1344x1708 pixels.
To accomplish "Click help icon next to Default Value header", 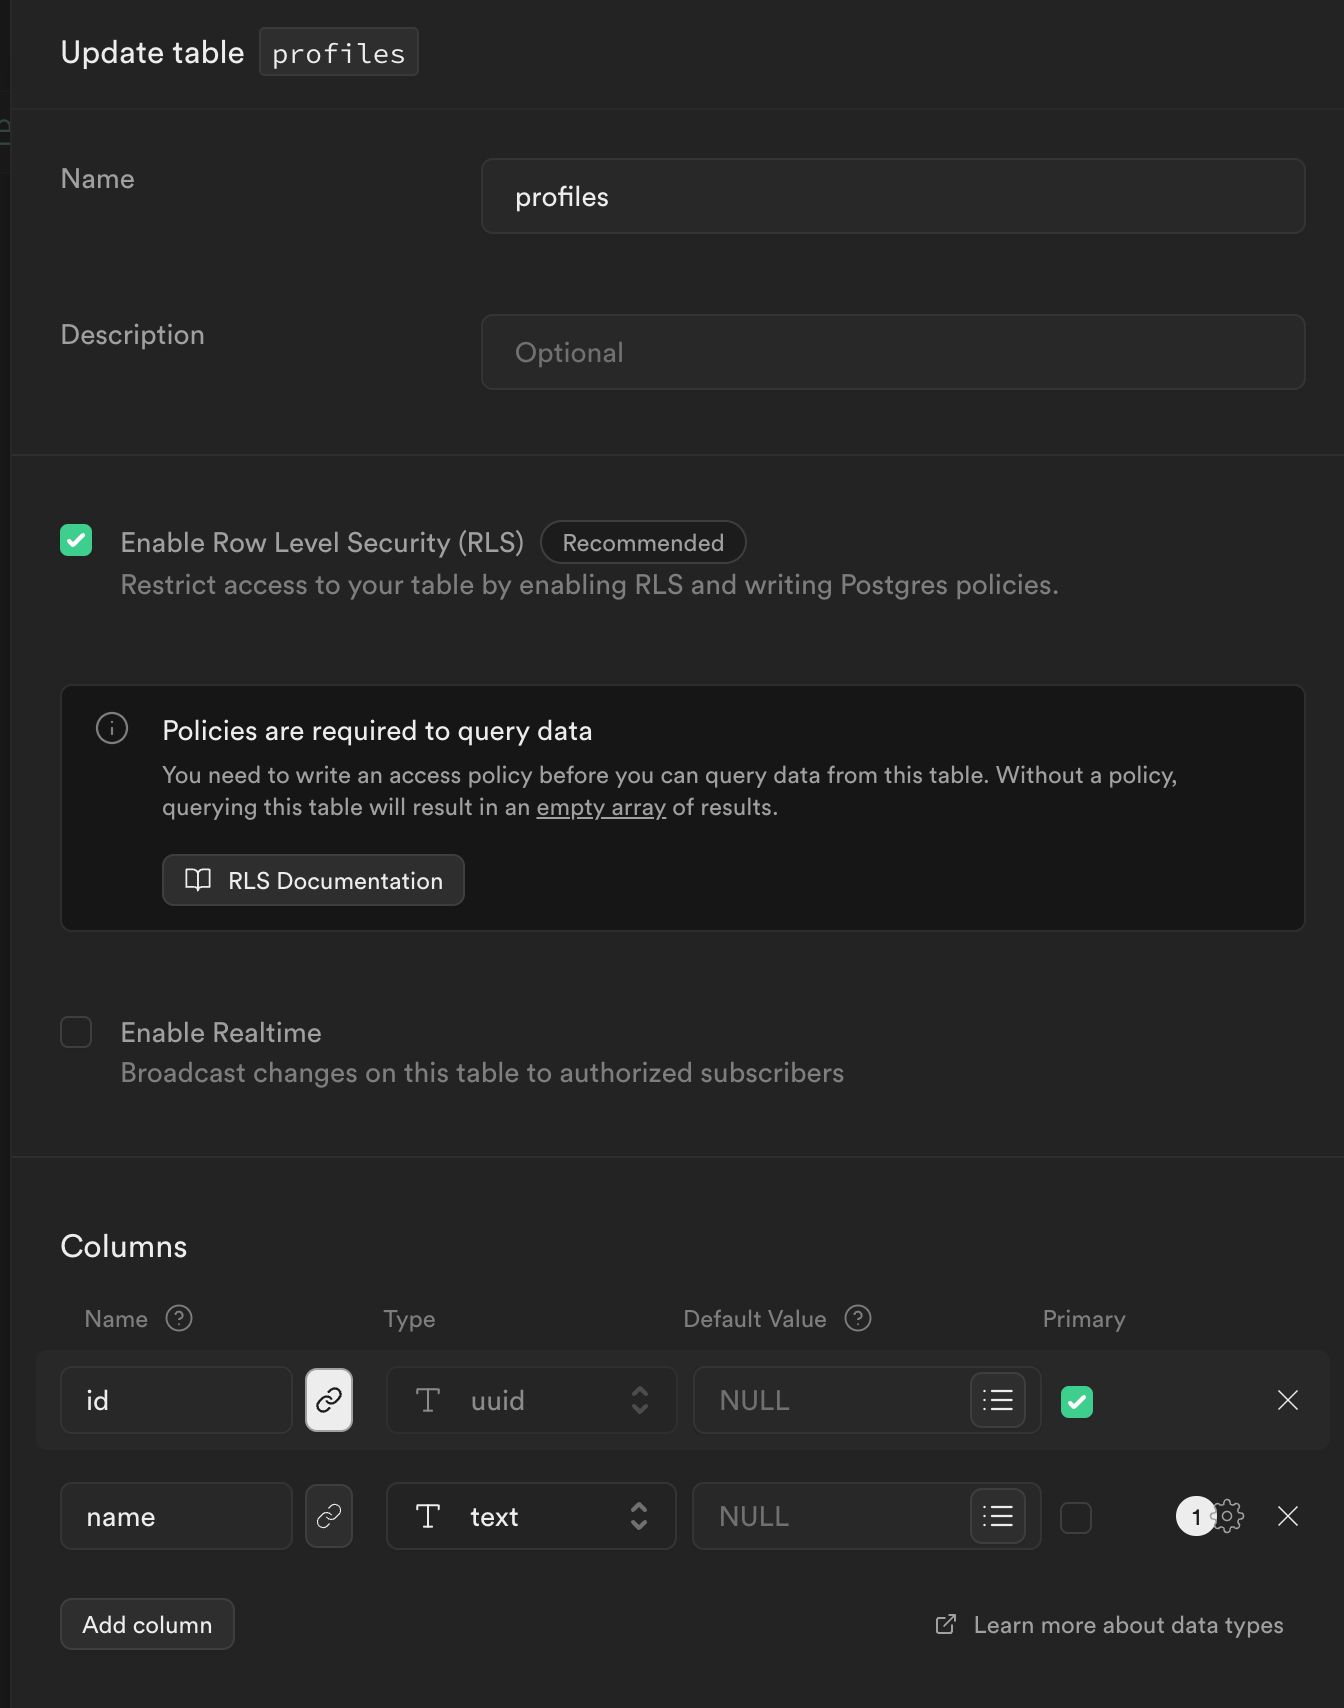I will [858, 1318].
